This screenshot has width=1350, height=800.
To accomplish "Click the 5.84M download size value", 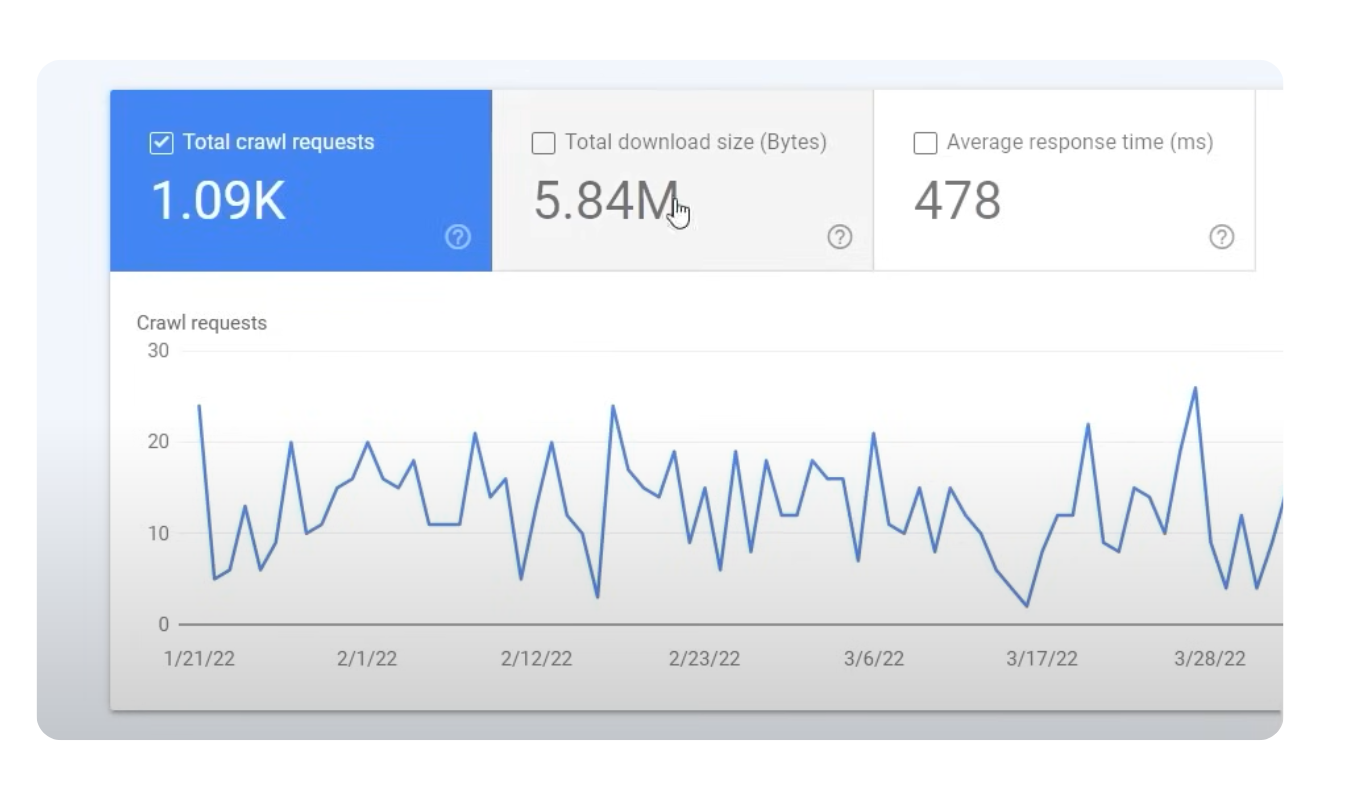I will (x=605, y=200).
